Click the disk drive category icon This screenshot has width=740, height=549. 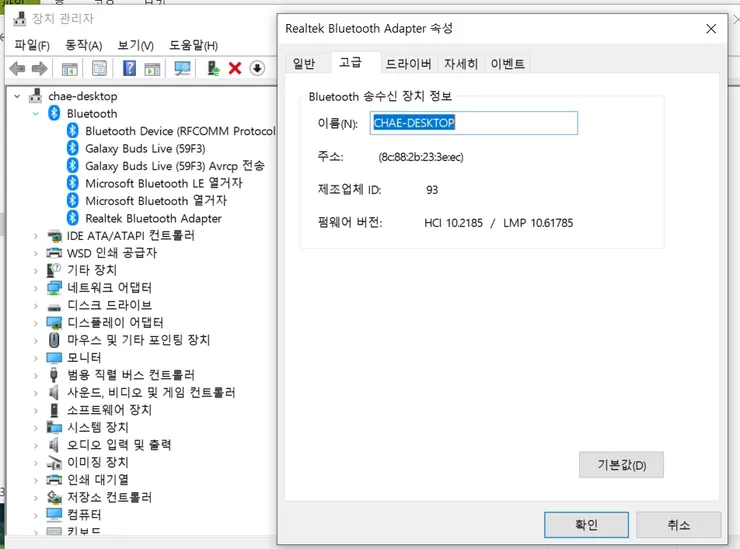(54, 307)
